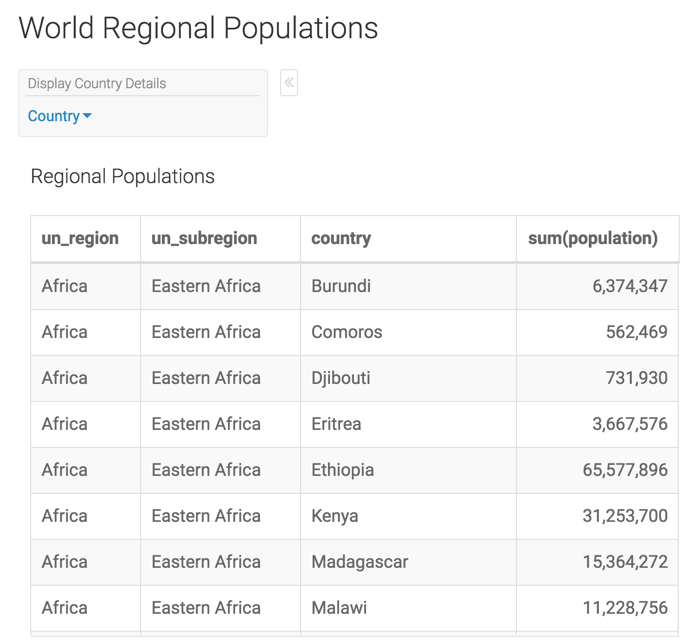Image resolution: width=694 pixels, height=640 pixels.
Task: Click Ethiopia's population value 65,577,896
Action: 625,470
